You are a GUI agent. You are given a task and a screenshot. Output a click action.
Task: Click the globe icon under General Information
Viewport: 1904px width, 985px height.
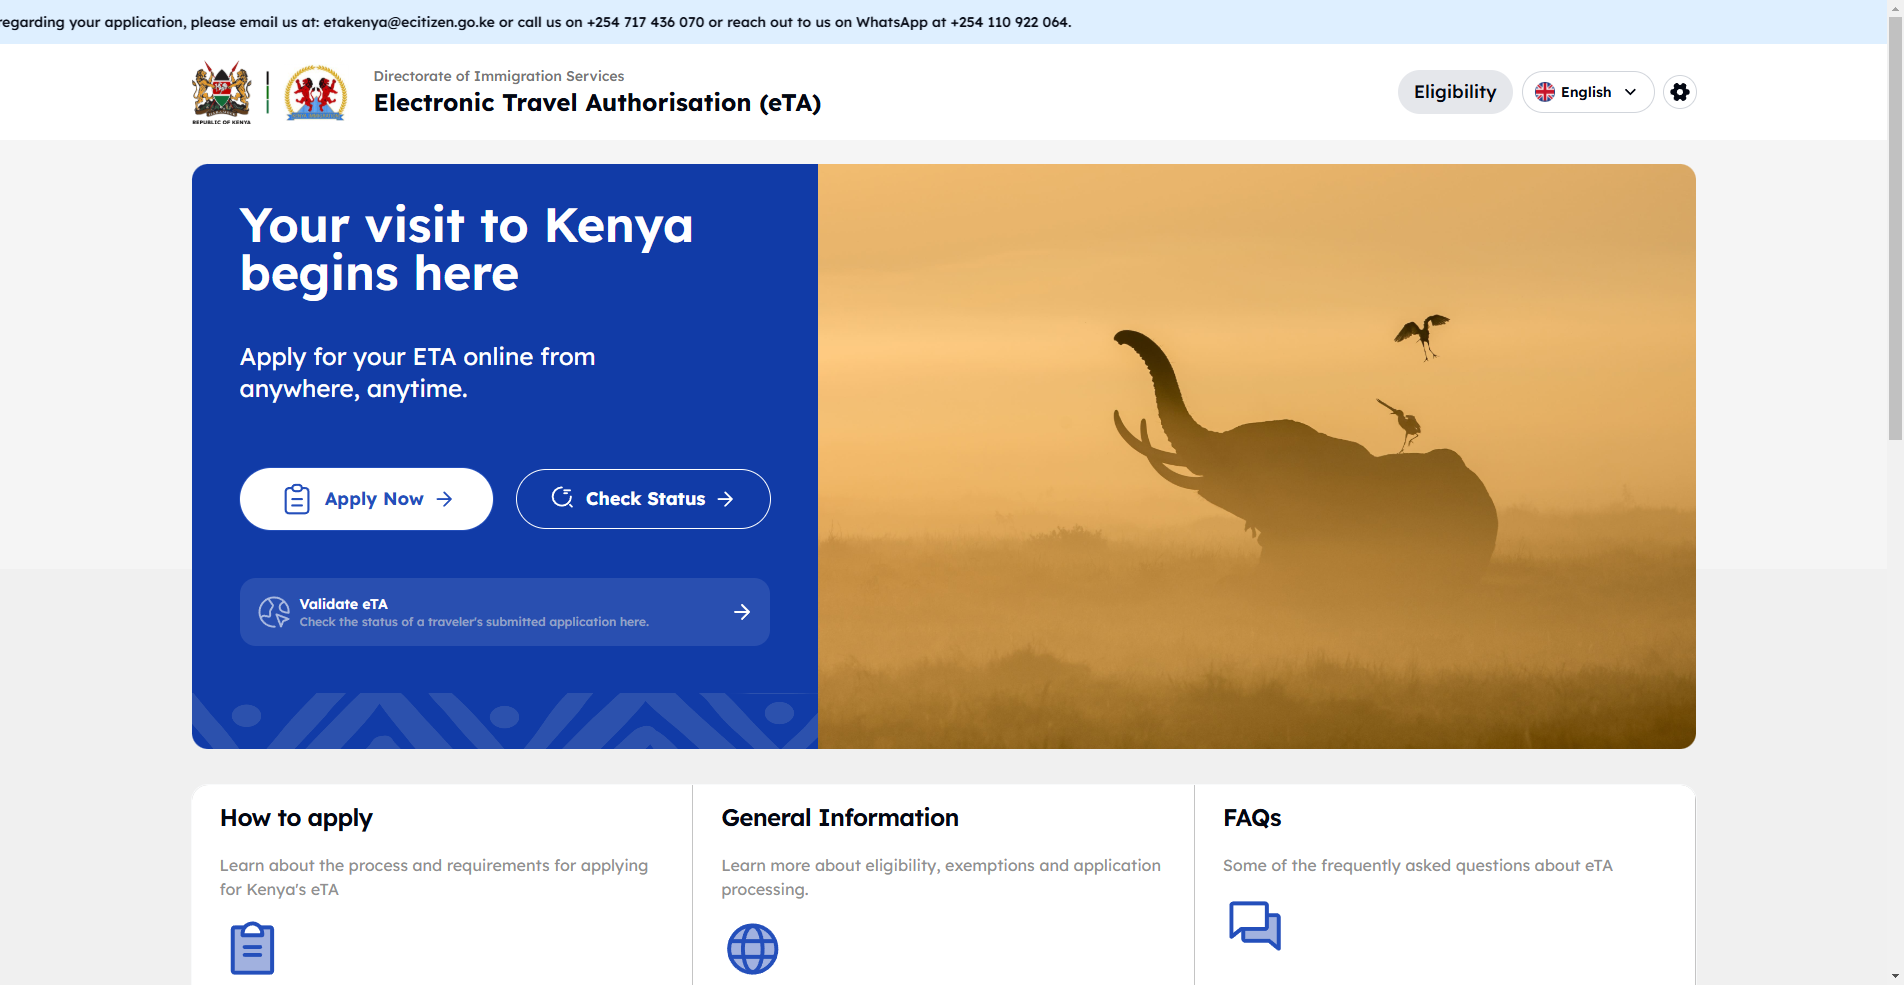pos(752,948)
